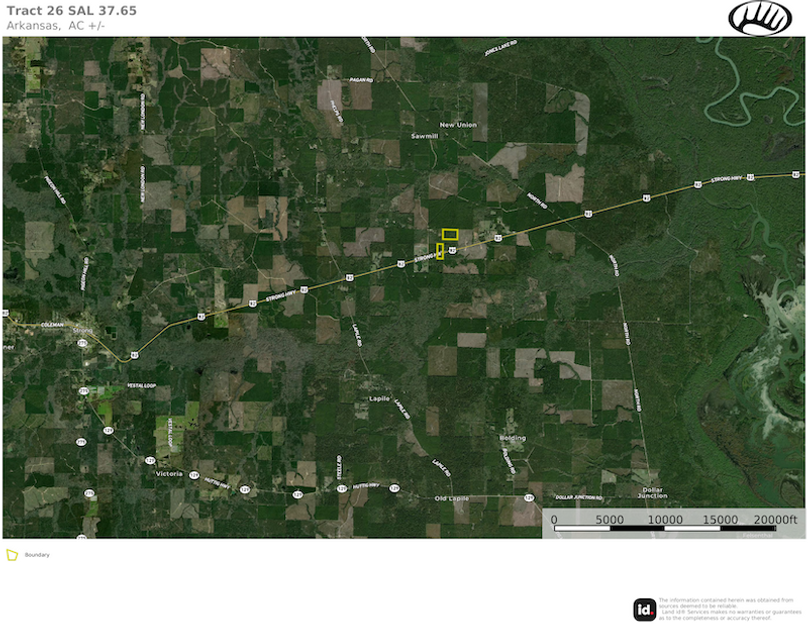Click the id. Land id logo
Viewport: 808px width, 624px height.
645,609
